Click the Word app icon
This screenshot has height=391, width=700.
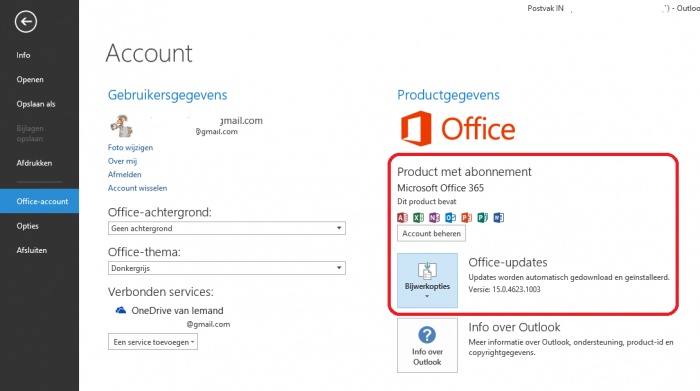(x=499, y=217)
